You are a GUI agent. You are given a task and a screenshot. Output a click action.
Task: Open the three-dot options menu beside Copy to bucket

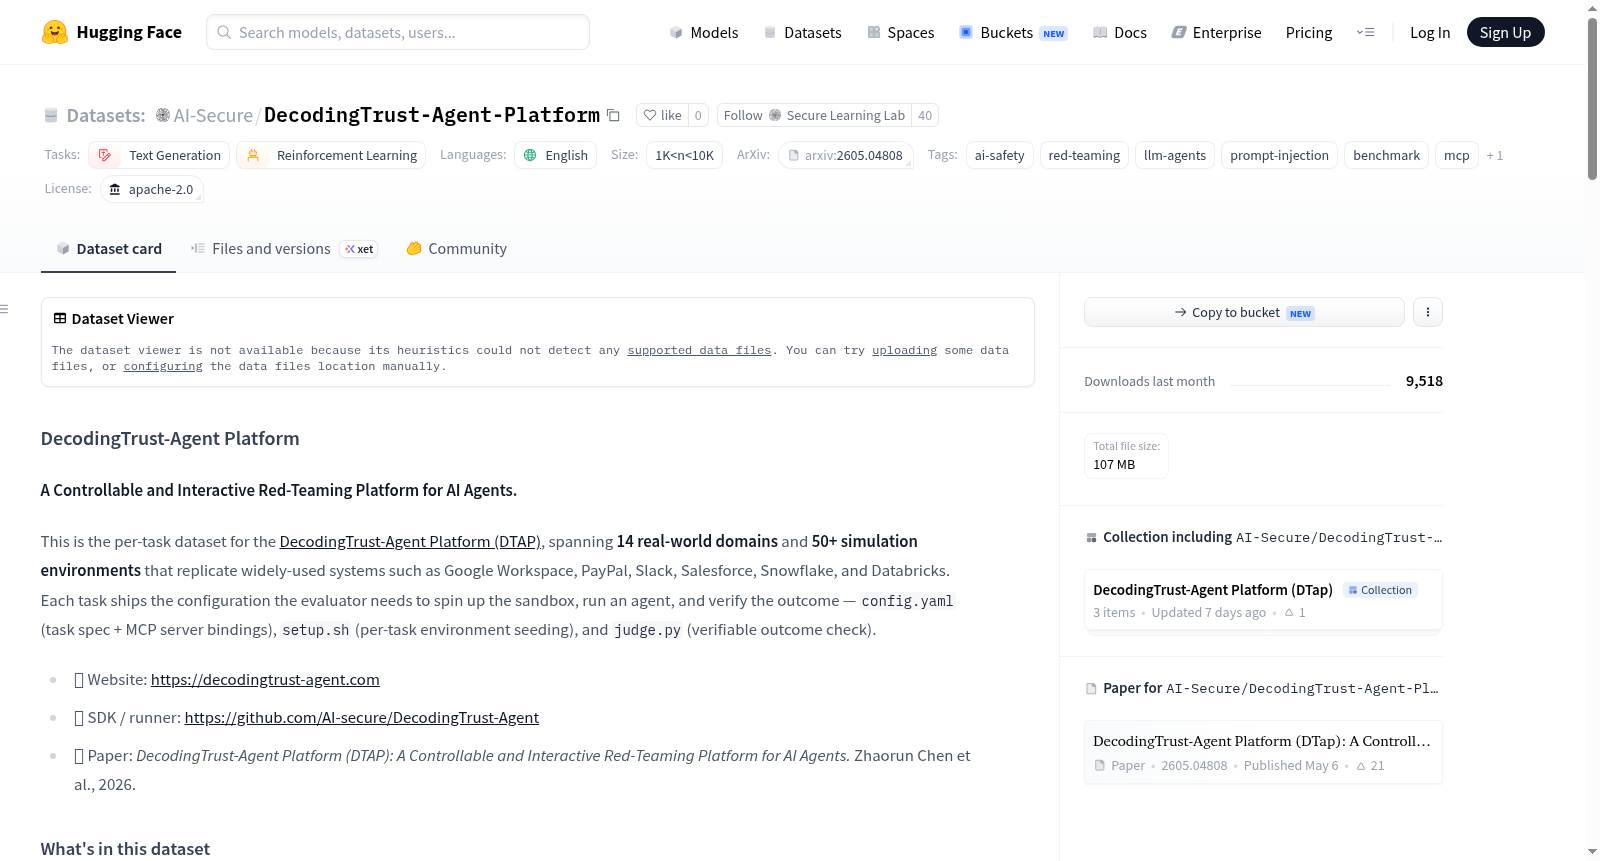coord(1428,312)
